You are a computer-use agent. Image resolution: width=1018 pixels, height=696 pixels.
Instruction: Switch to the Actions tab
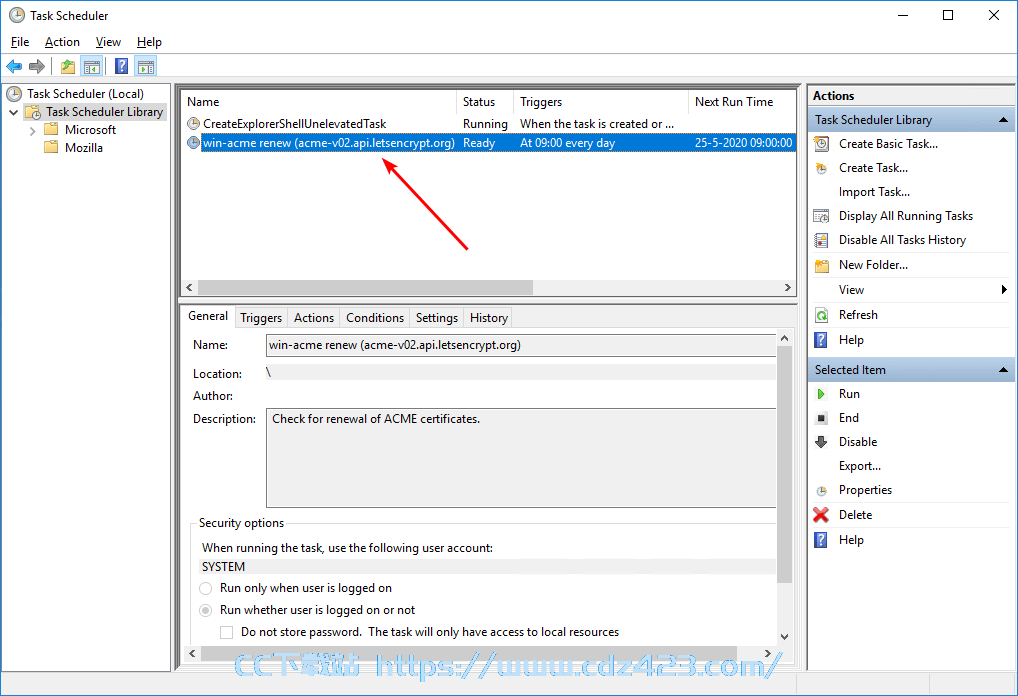coord(314,317)
